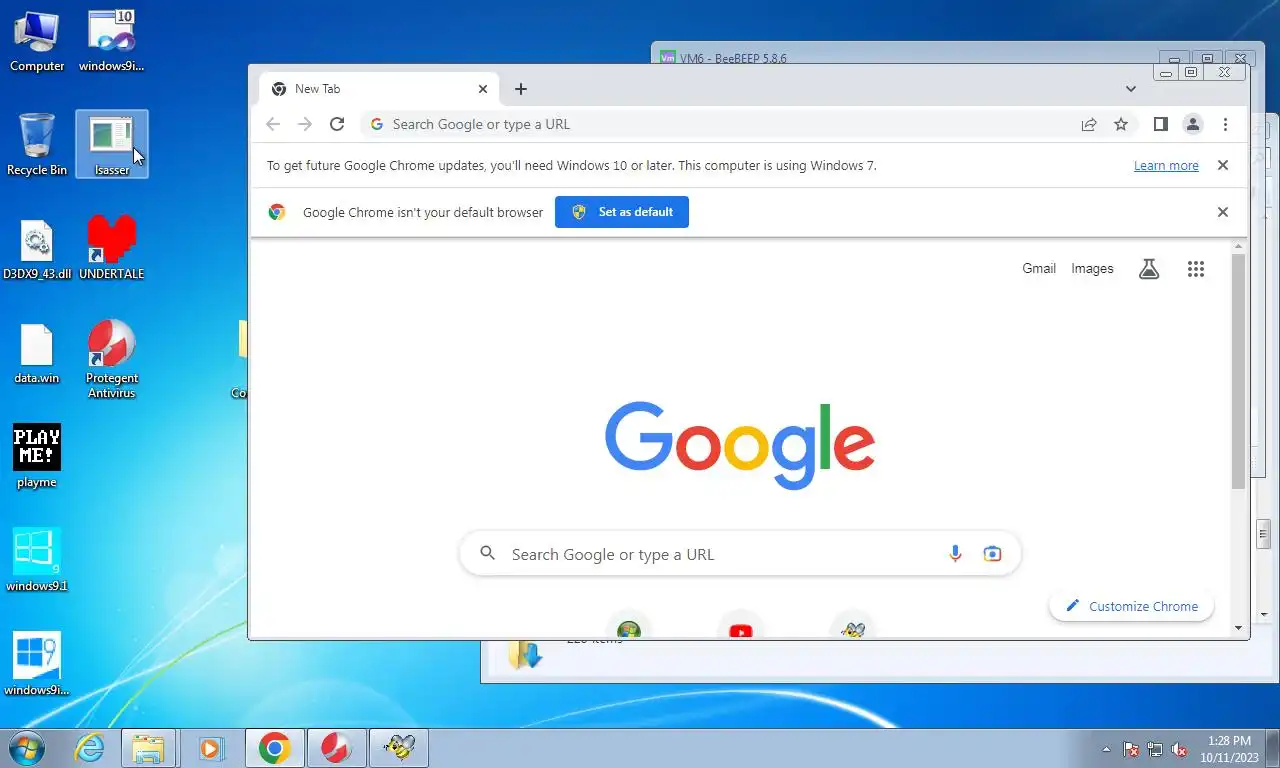Open tab search chevron
Image resolution: width=1280 pixels, height=768 pixels.
coord(1131,89)
